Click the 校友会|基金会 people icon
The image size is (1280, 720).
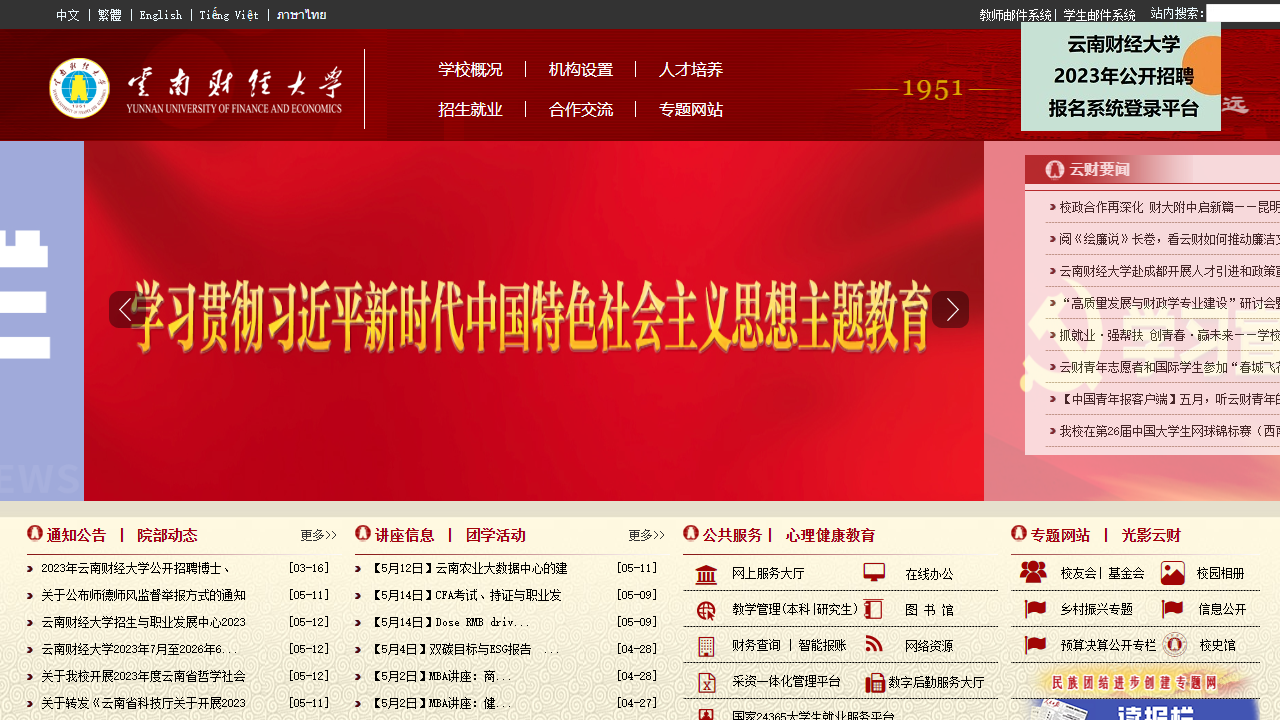pos(1034,571)
